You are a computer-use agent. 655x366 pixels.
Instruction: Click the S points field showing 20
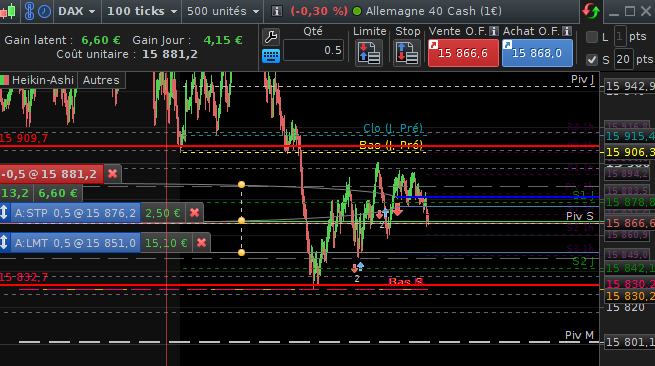coord(623,59)
